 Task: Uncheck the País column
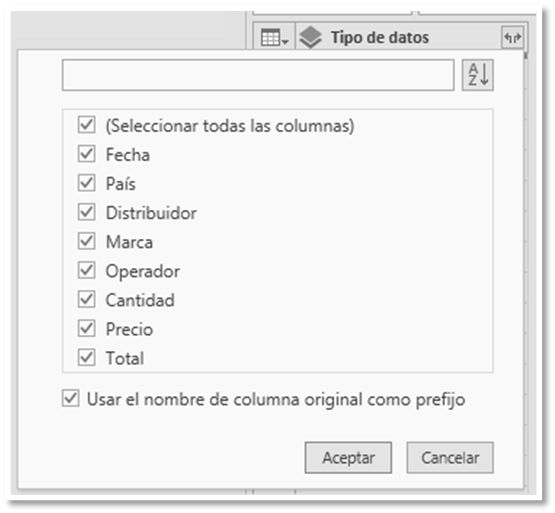(x=86, y=183)
